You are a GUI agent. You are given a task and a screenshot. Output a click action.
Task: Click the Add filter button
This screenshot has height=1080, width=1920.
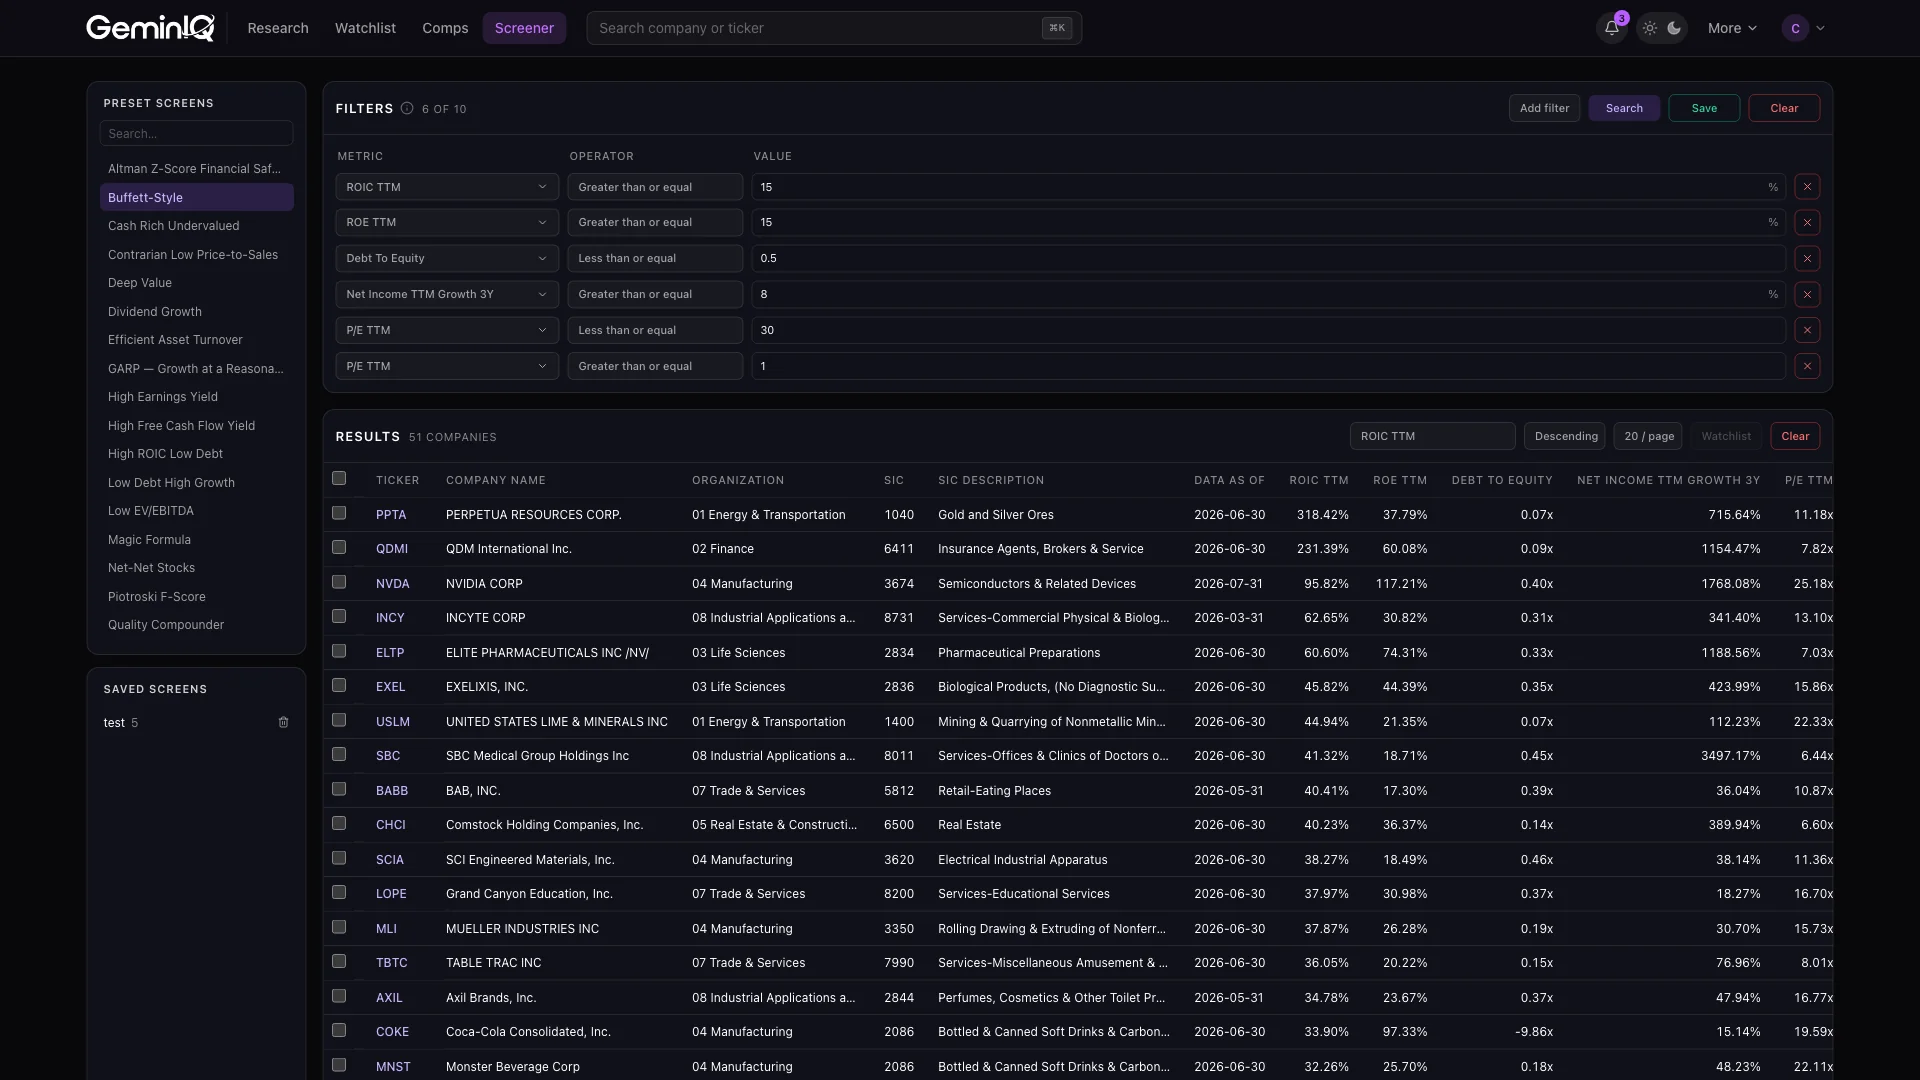1544,108
